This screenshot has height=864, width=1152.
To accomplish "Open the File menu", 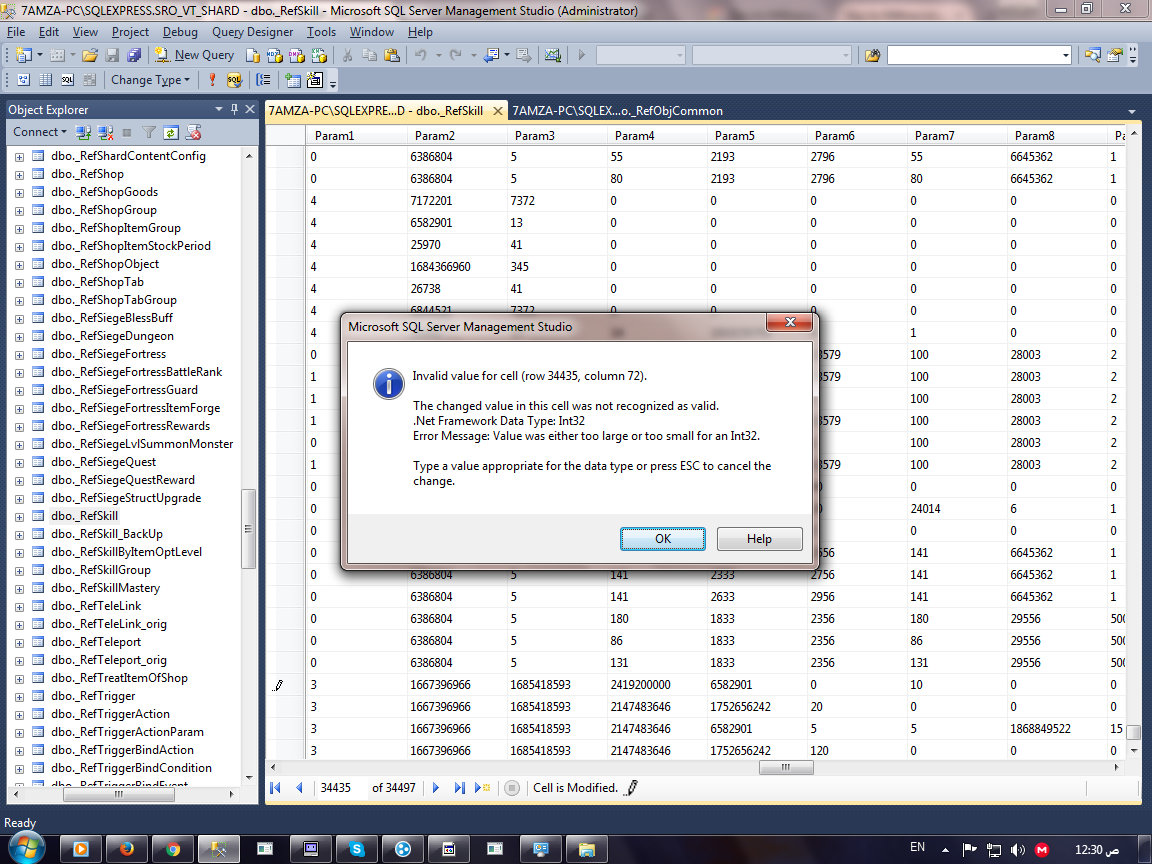I will 15,32.
